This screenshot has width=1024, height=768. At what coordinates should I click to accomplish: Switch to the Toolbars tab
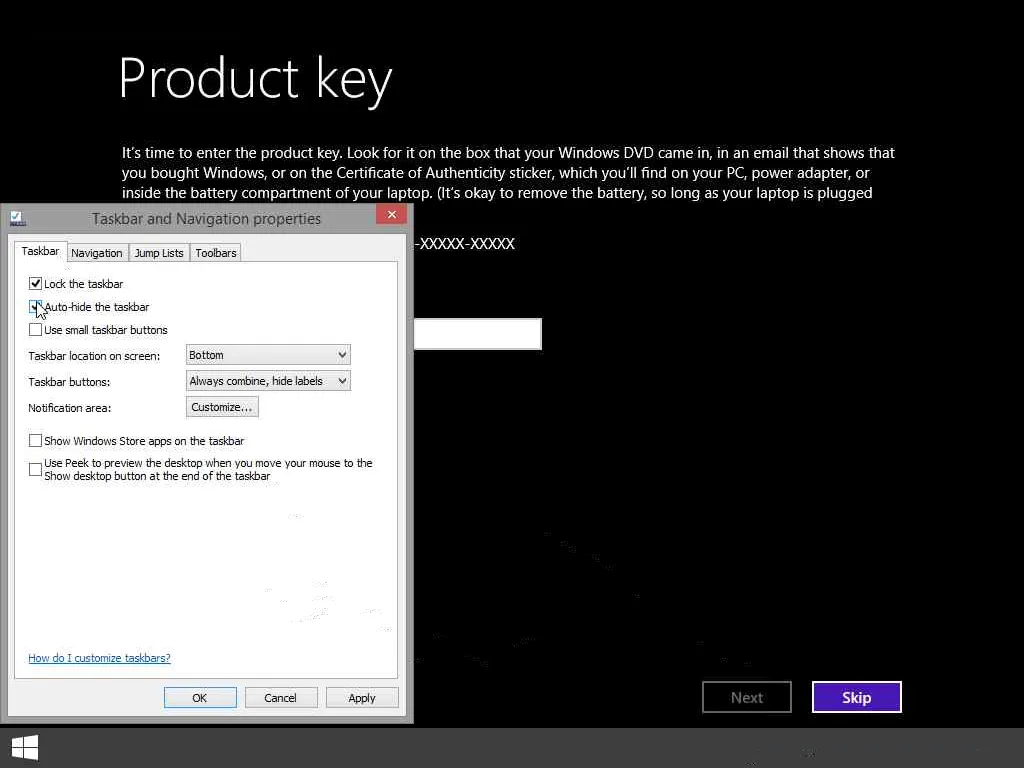tap(216, 253)
